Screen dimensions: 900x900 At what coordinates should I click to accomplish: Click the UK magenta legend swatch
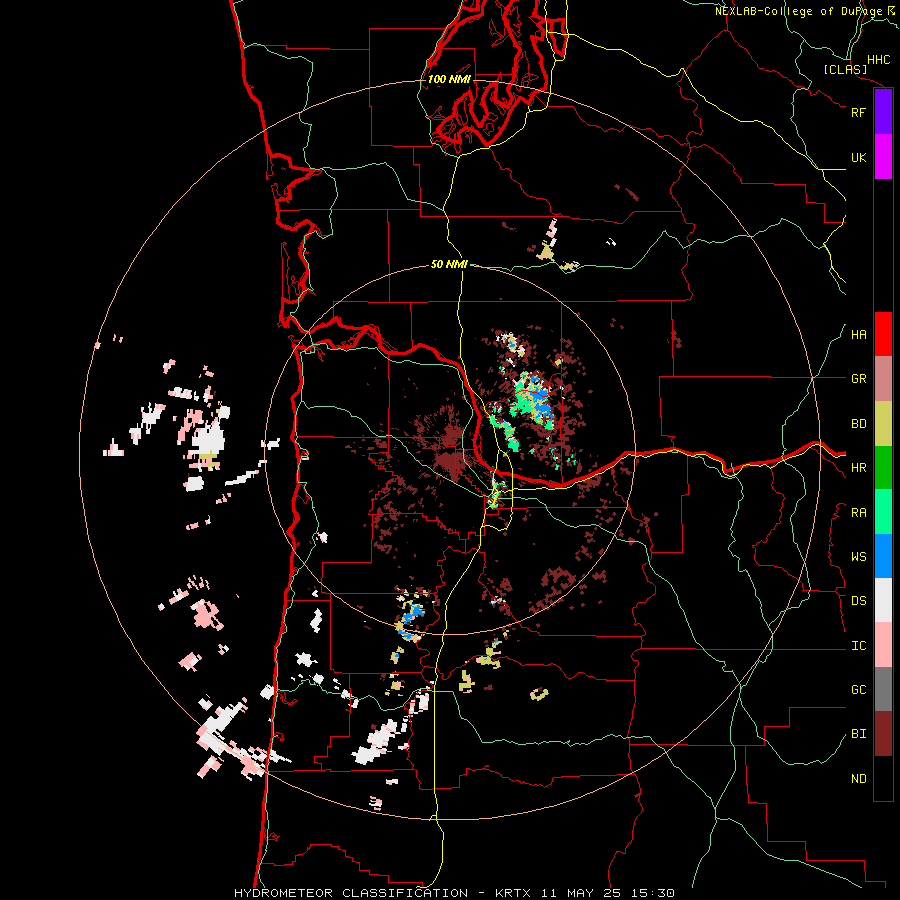coord(883,157)
